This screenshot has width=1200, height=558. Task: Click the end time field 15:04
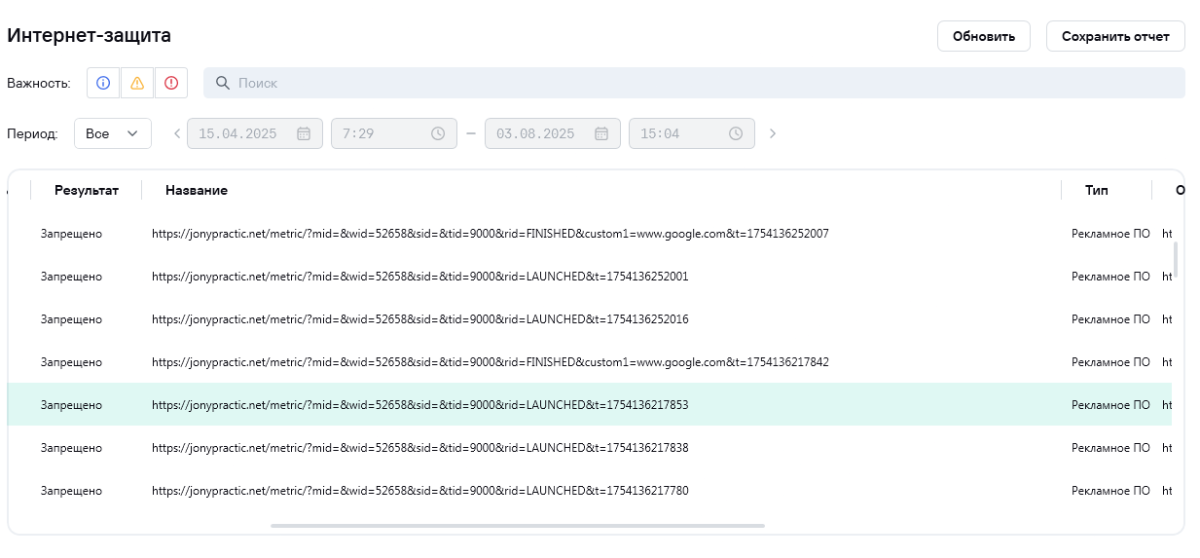692,133
